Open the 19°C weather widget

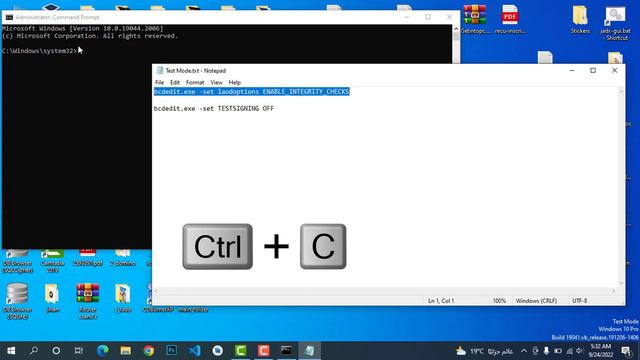coord(484,351)
